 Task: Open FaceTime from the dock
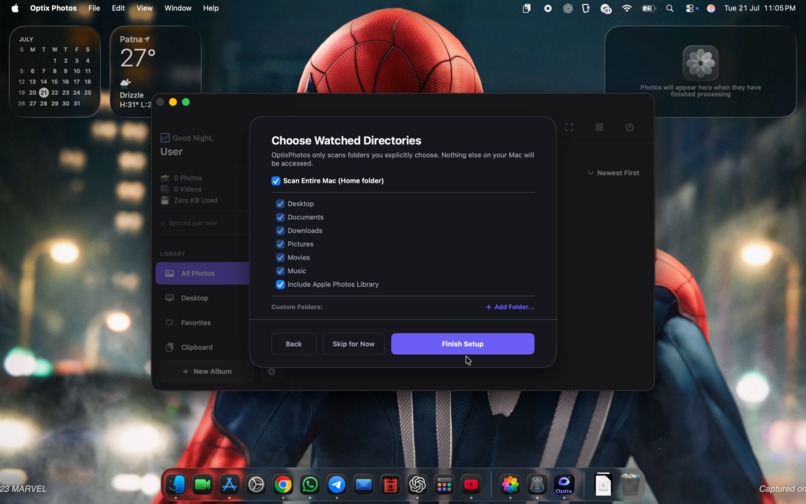pyautogui.click(x=203, y=484)
